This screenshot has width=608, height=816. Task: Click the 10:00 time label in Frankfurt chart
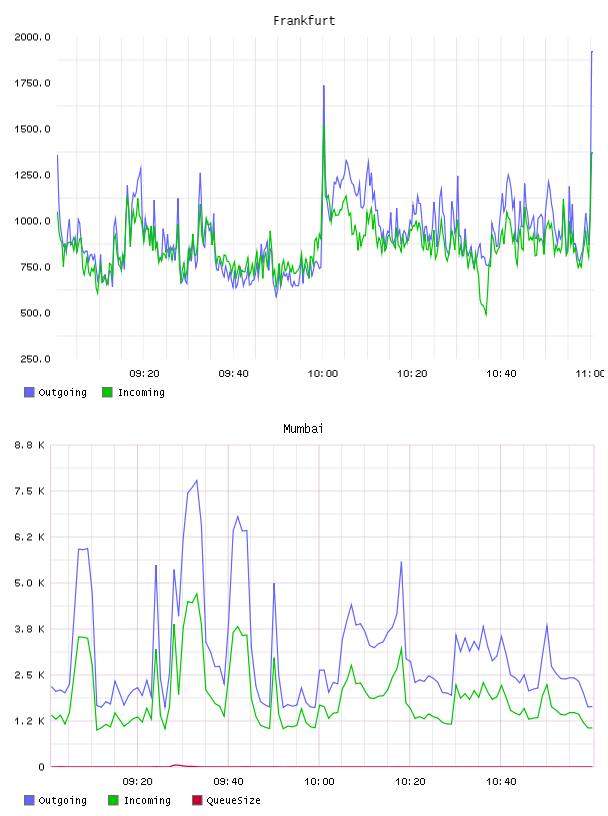click(x=323, y=374)
